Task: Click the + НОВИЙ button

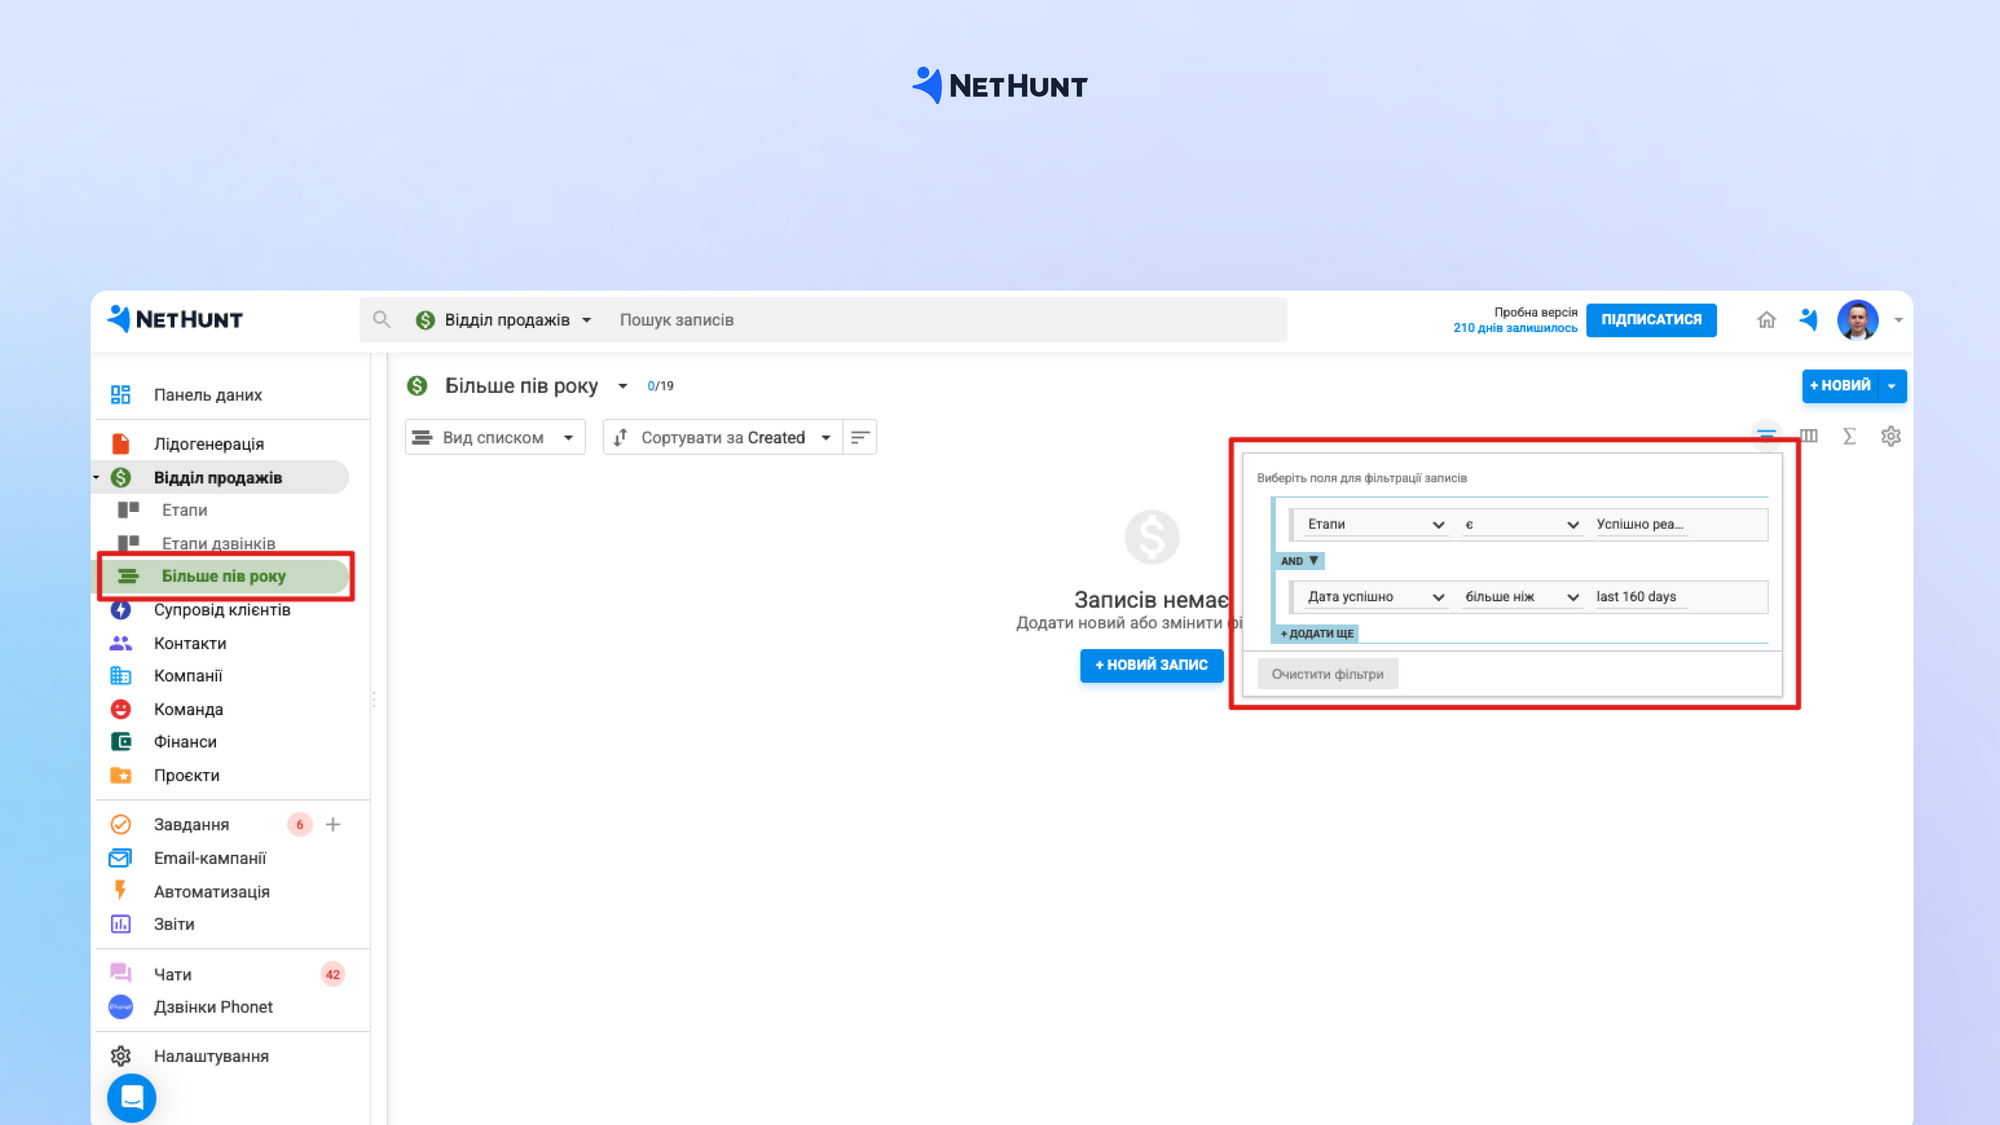Action: pos(1840,386)
